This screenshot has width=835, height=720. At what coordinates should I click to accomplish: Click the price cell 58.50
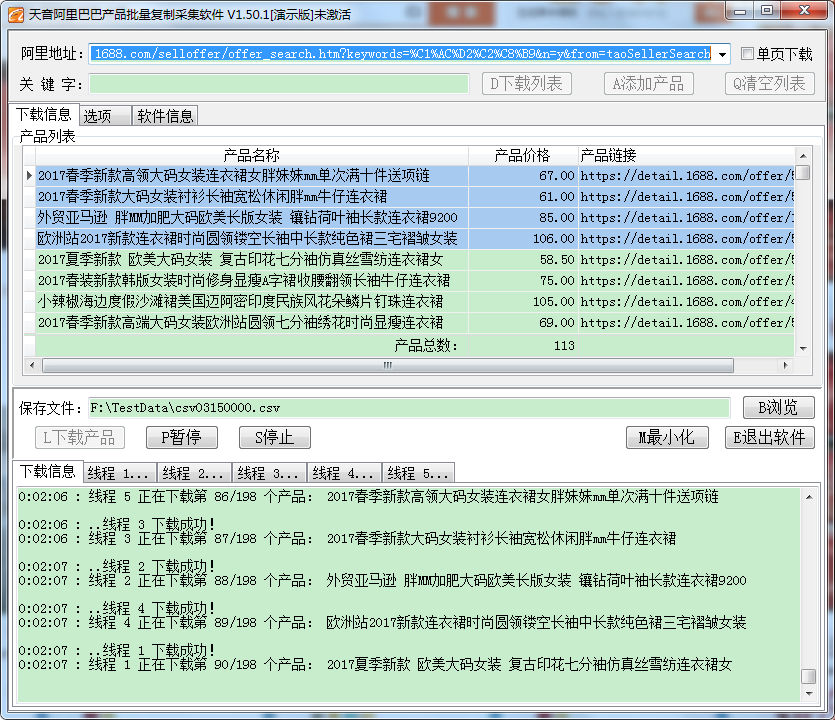tap(523, 260)
